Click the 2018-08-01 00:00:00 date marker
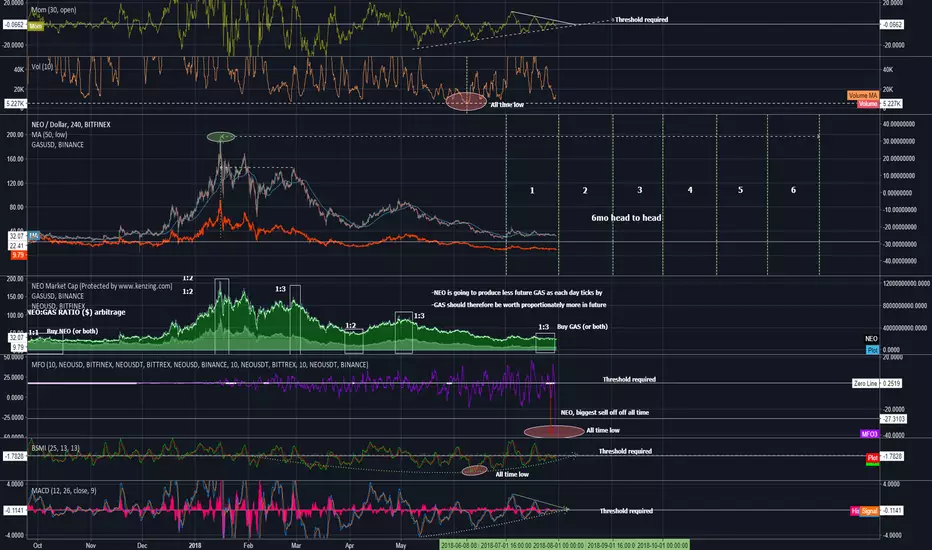932x550 pixels. [558, 545]
